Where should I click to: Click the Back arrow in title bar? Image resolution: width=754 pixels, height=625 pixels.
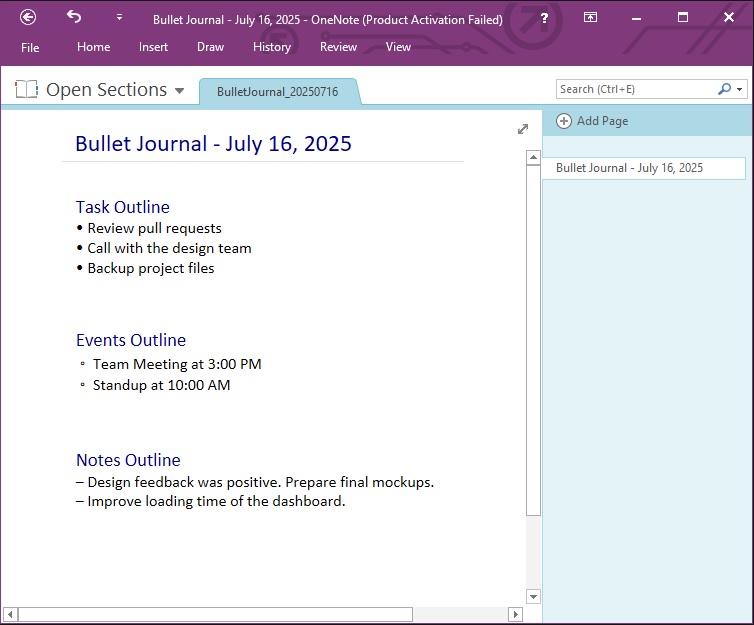28,17
